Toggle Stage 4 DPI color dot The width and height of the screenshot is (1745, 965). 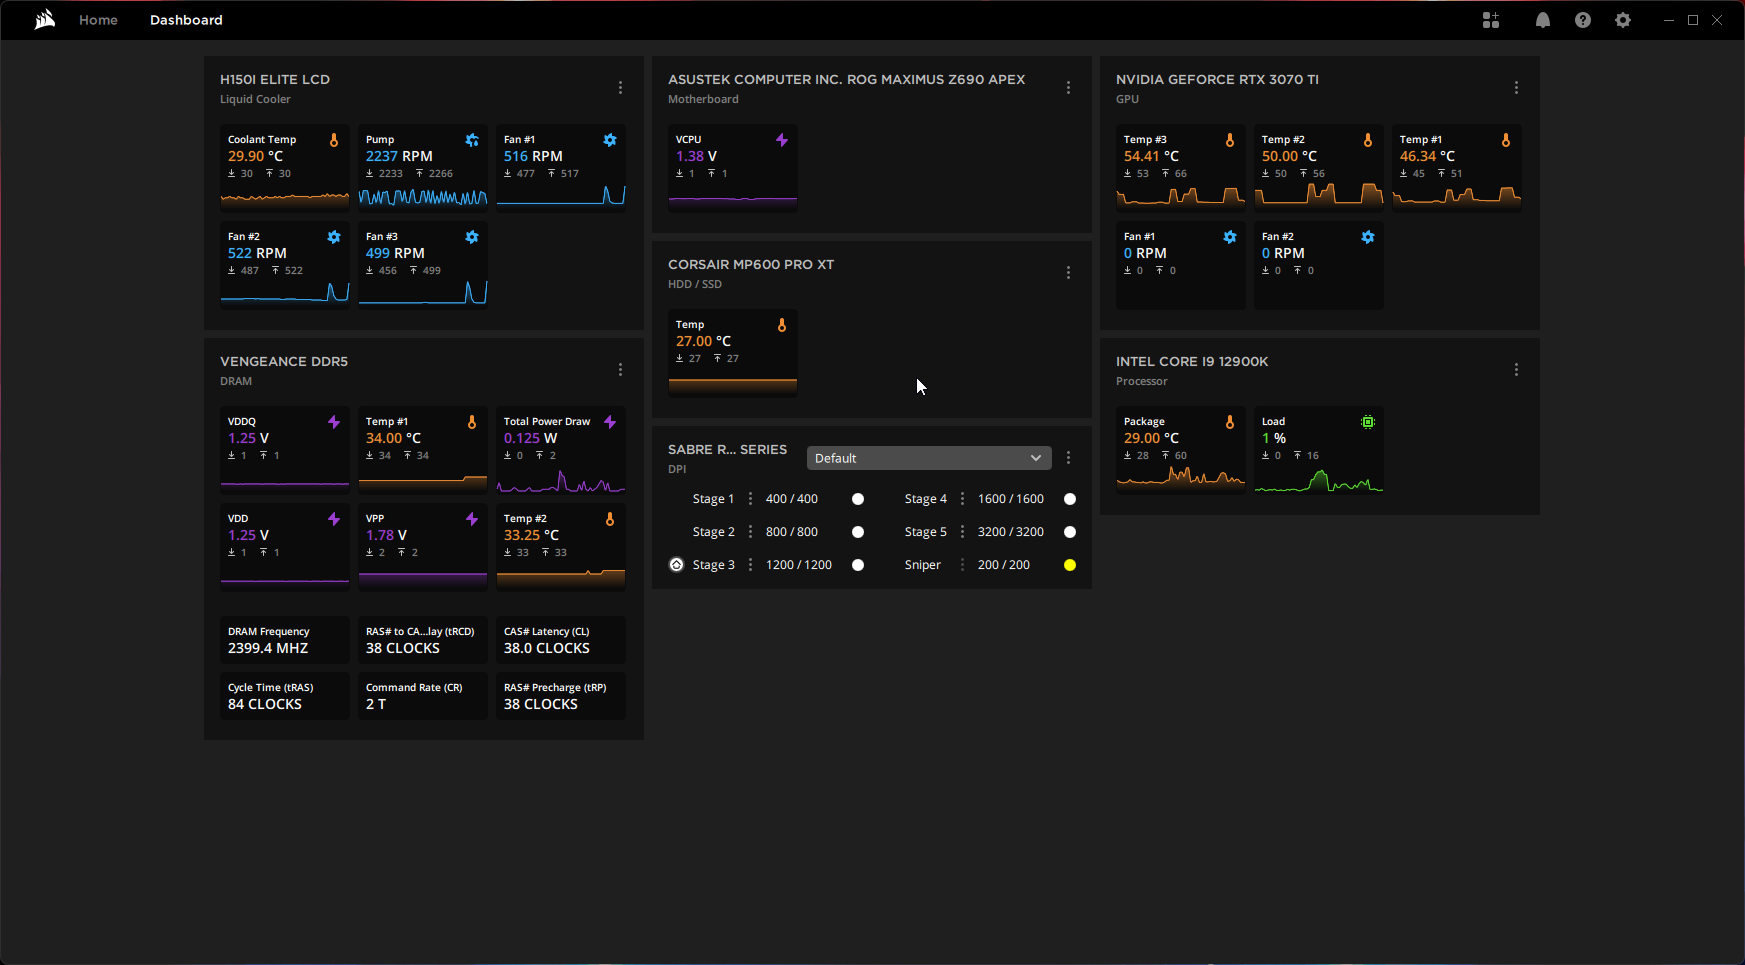pyautogui.click(x=1069, y=499)
